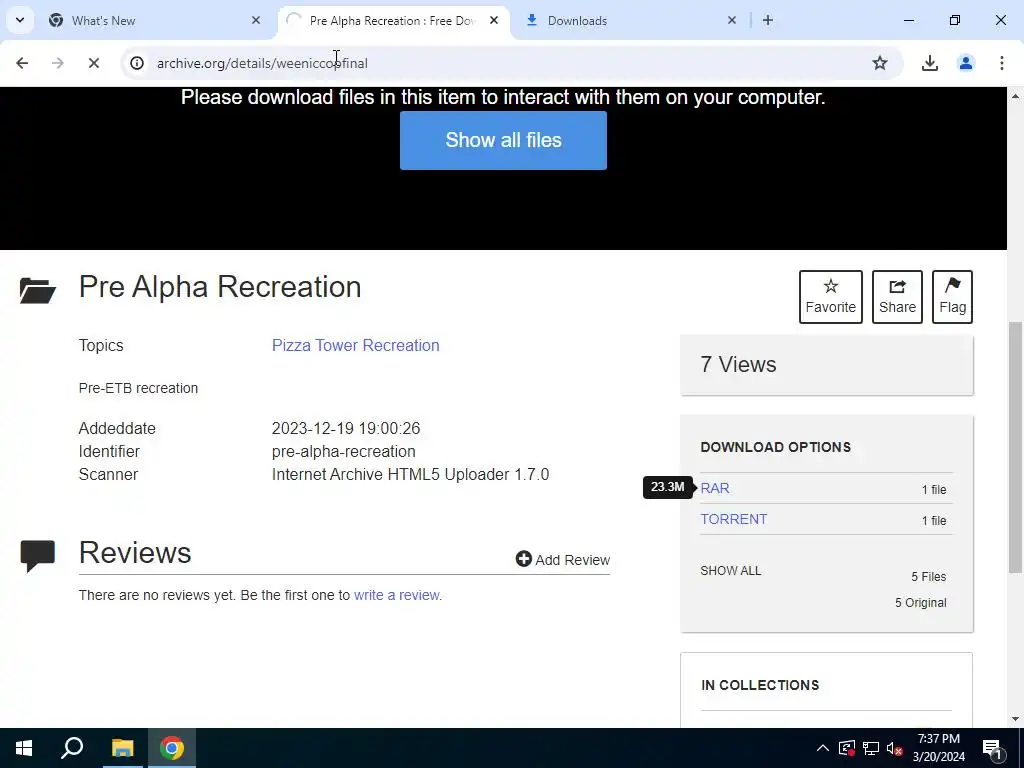Open File Explorer from taskbar

click(x=122, y=748)
